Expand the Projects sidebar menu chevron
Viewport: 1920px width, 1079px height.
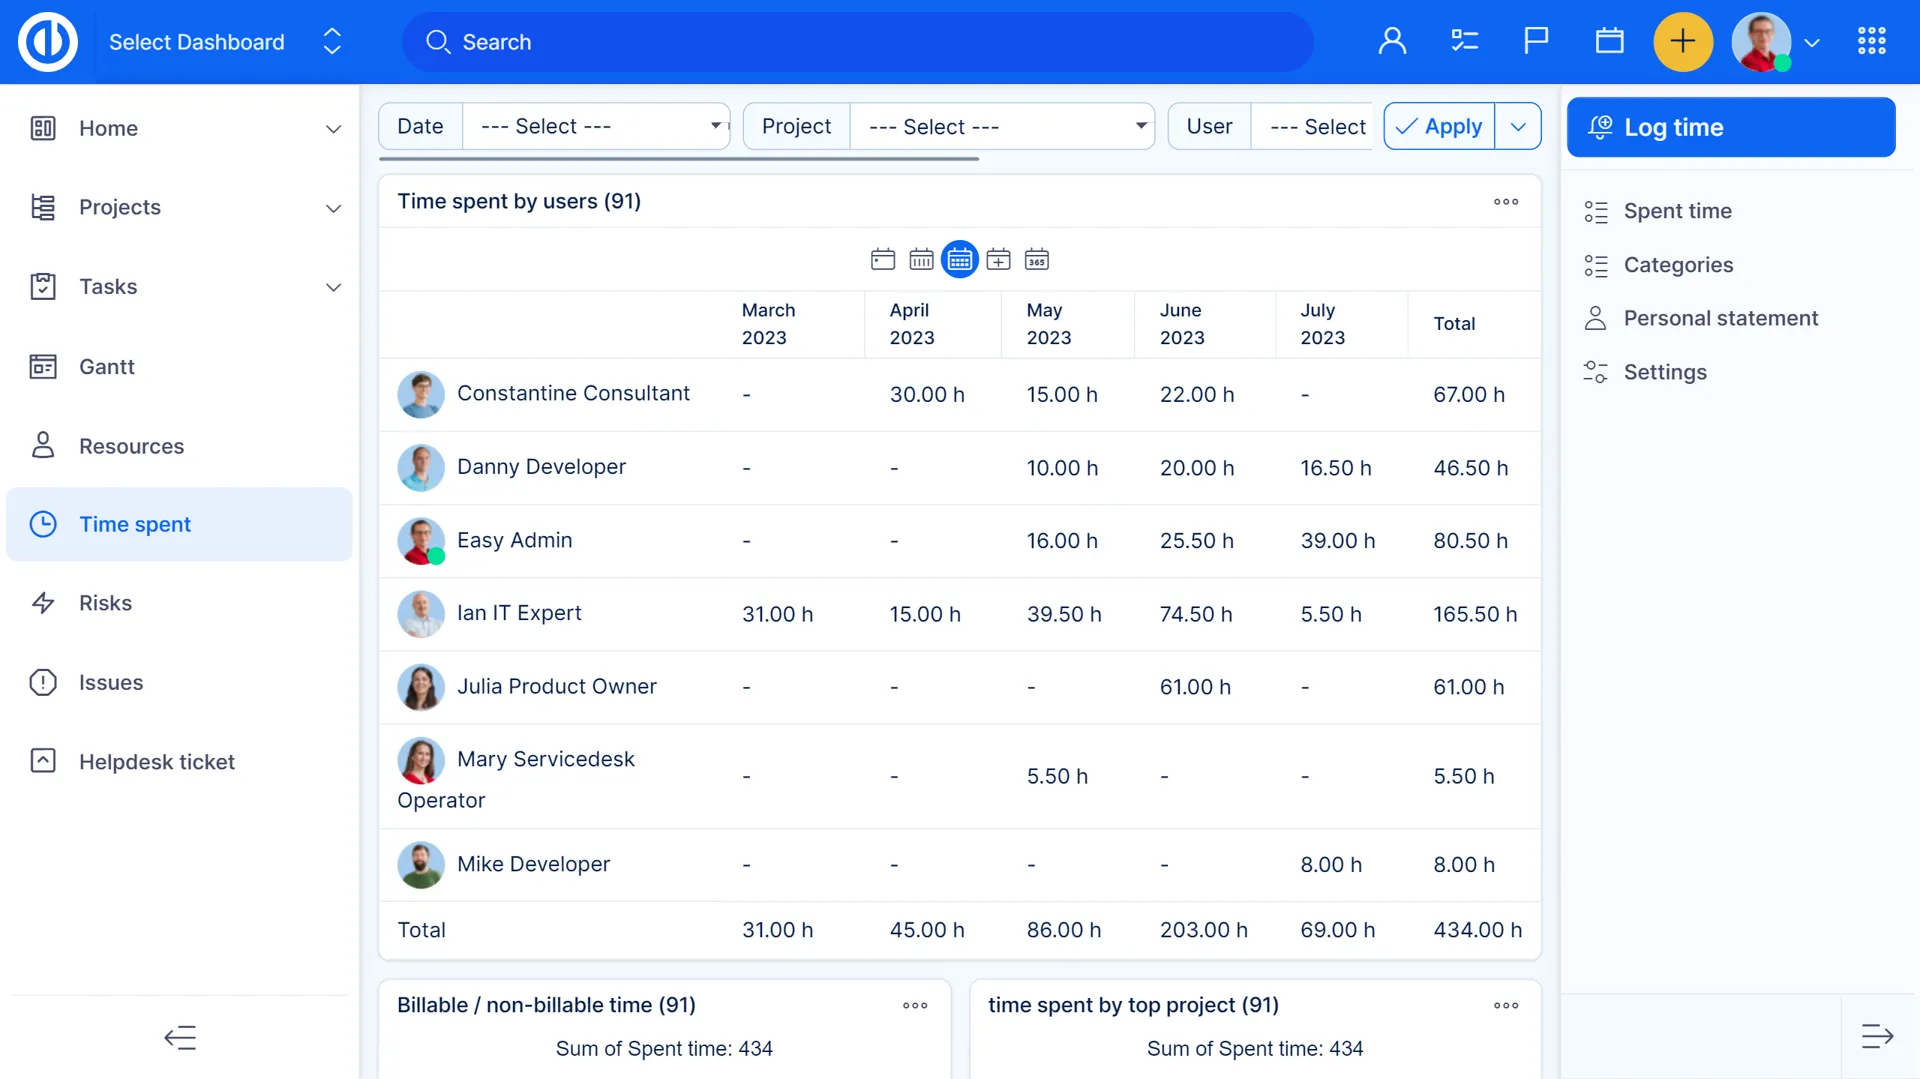333,208
